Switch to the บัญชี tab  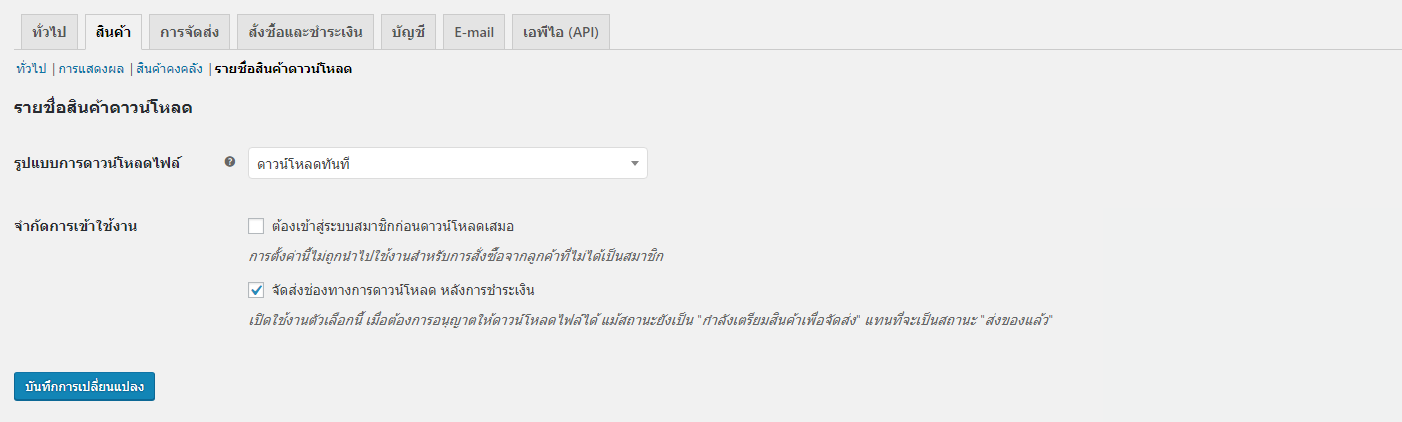click(408, 32)
